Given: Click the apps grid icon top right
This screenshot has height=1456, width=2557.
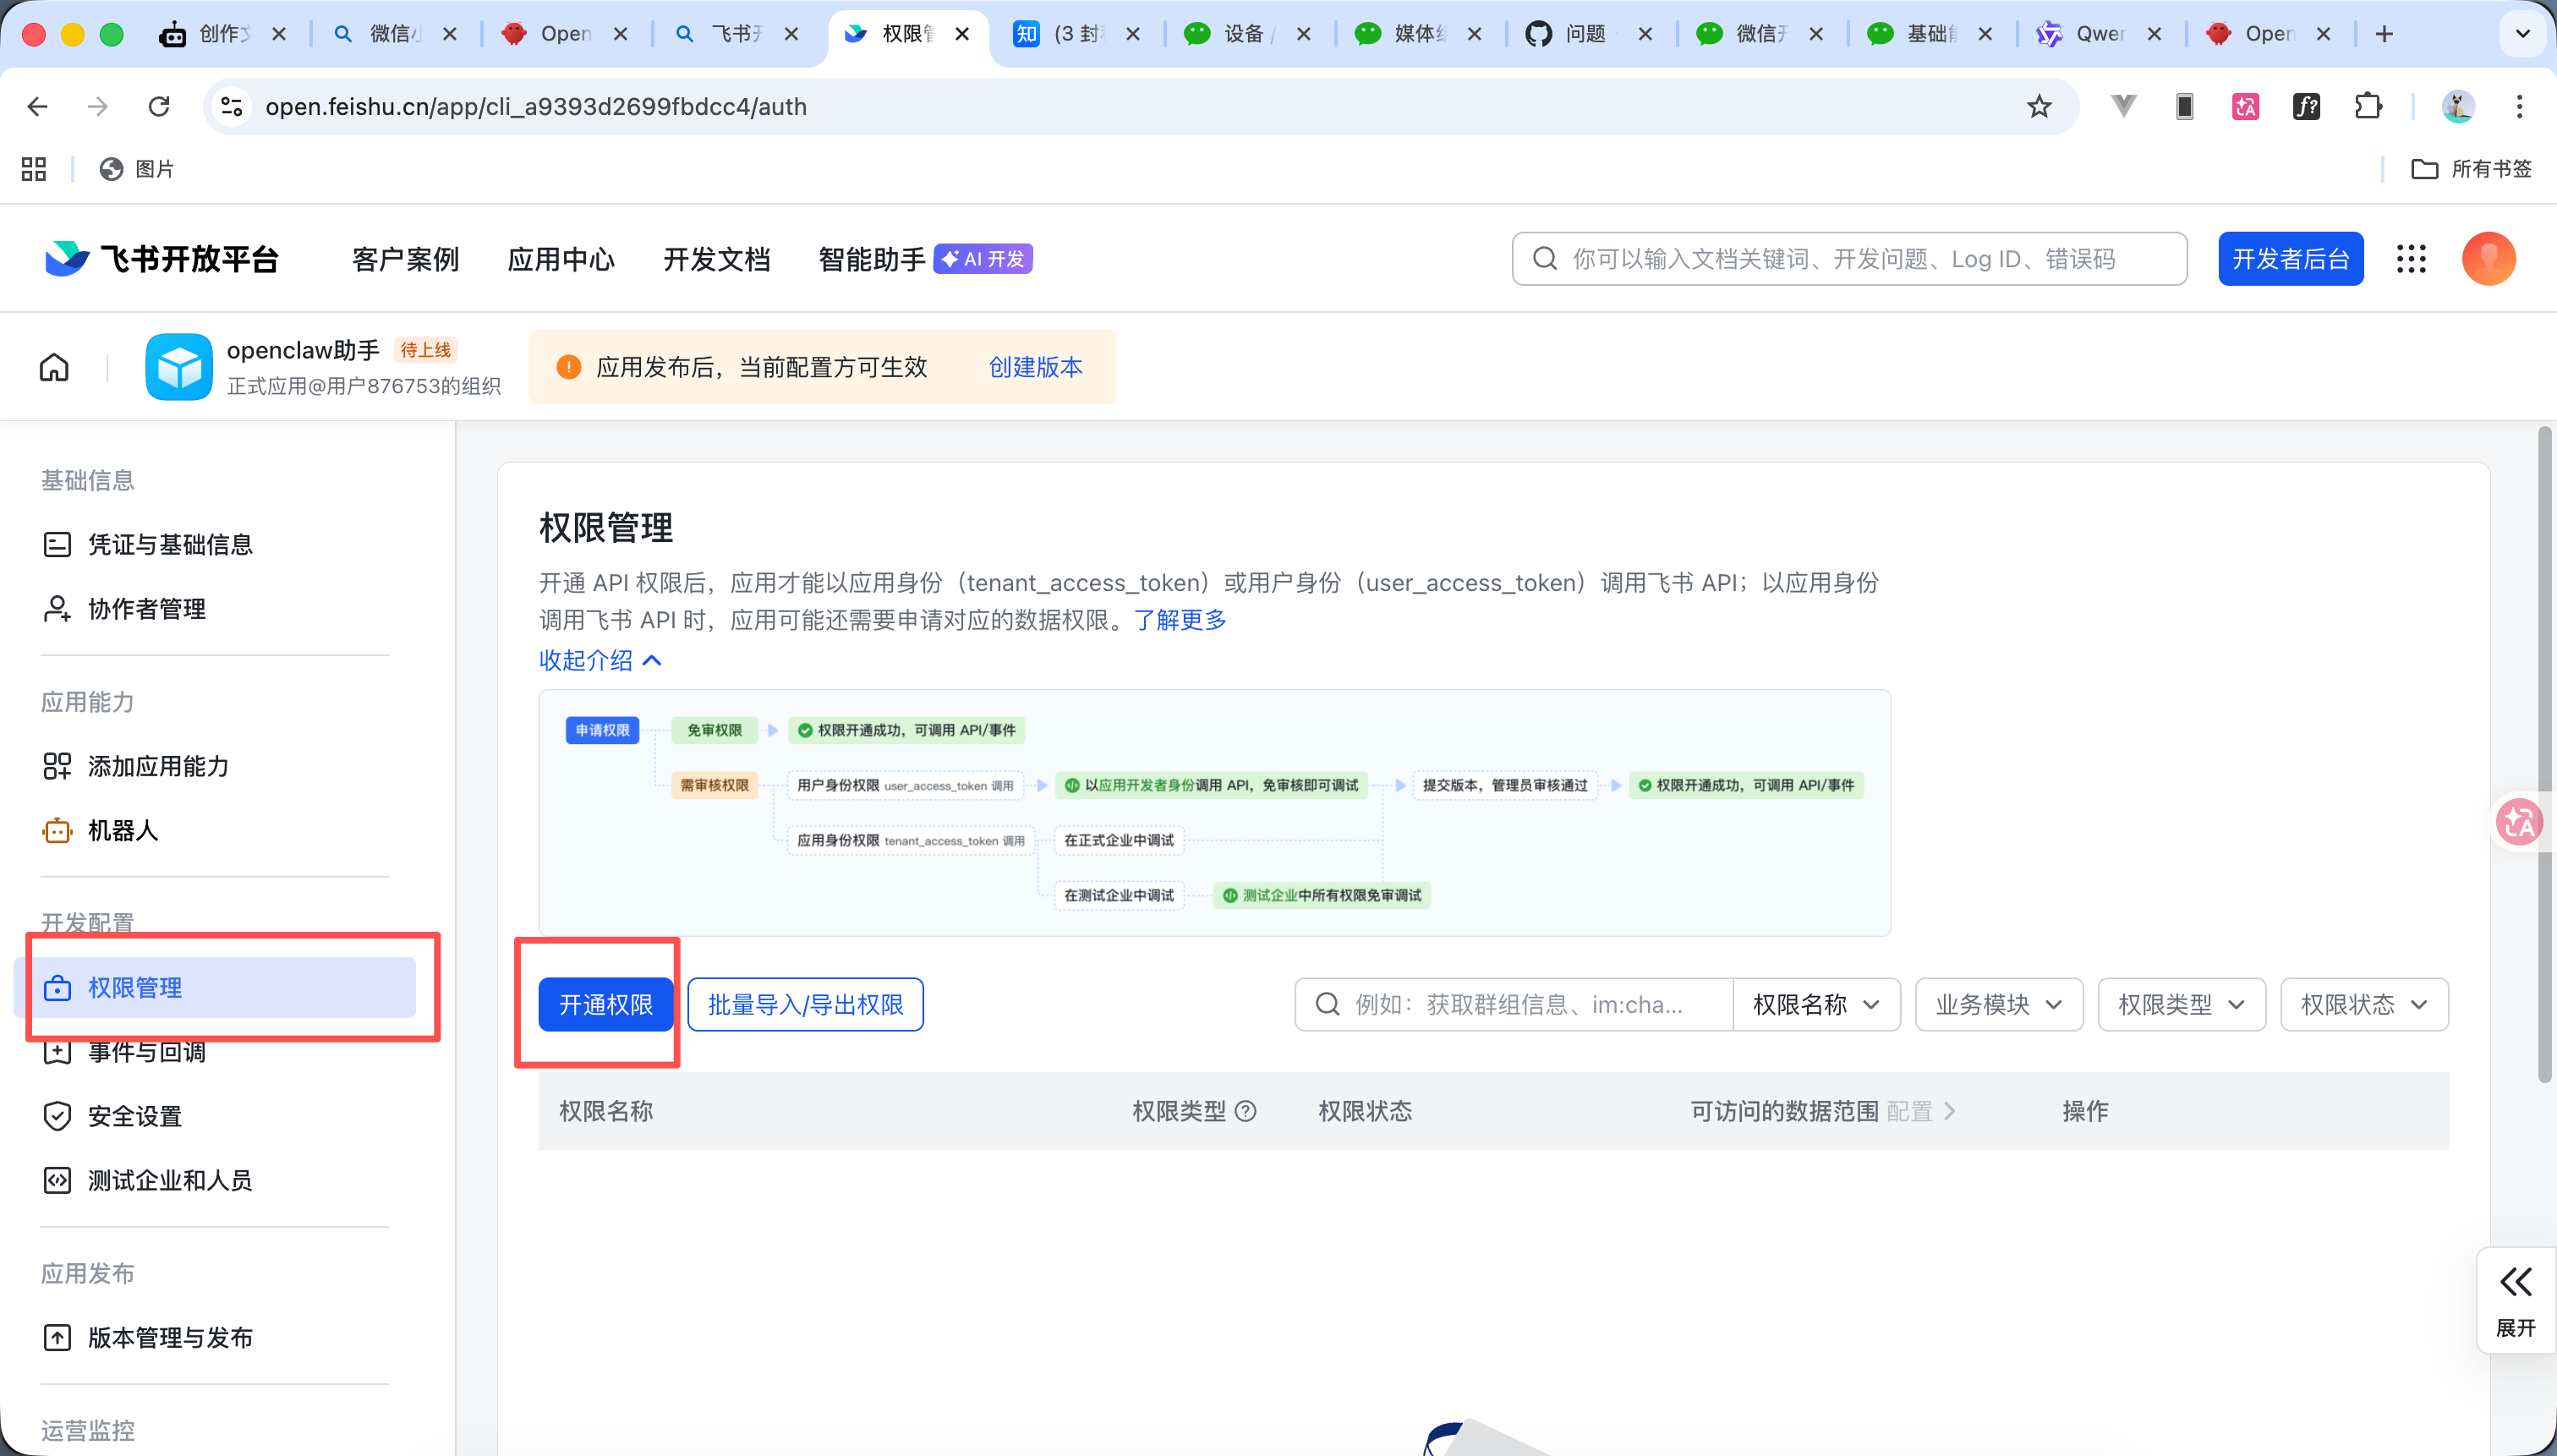Looking at the screenshot, I should [x=2411, y=258].
